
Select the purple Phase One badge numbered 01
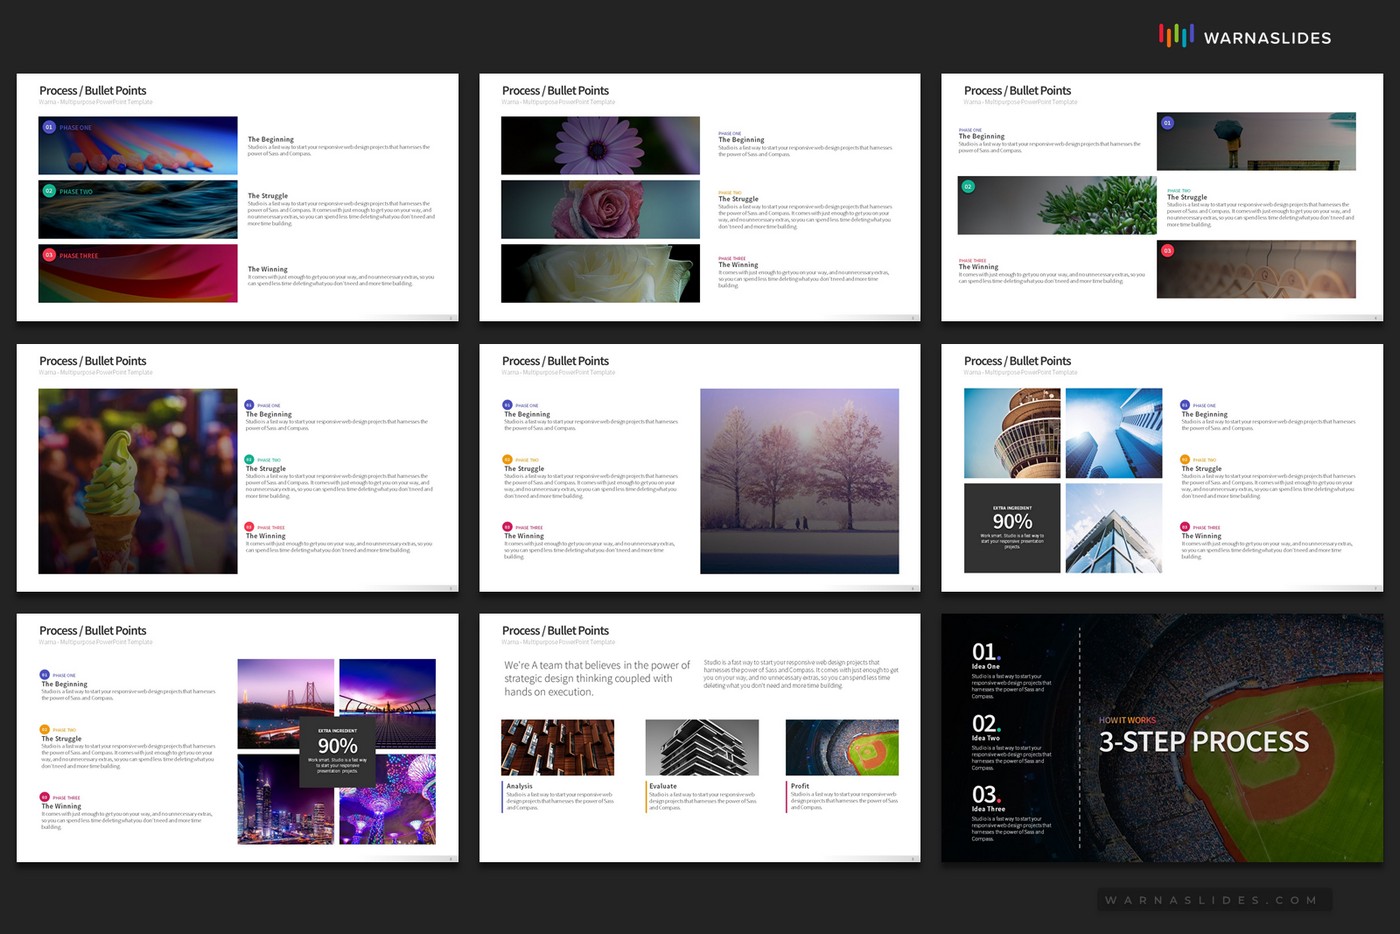click(47, 127)
